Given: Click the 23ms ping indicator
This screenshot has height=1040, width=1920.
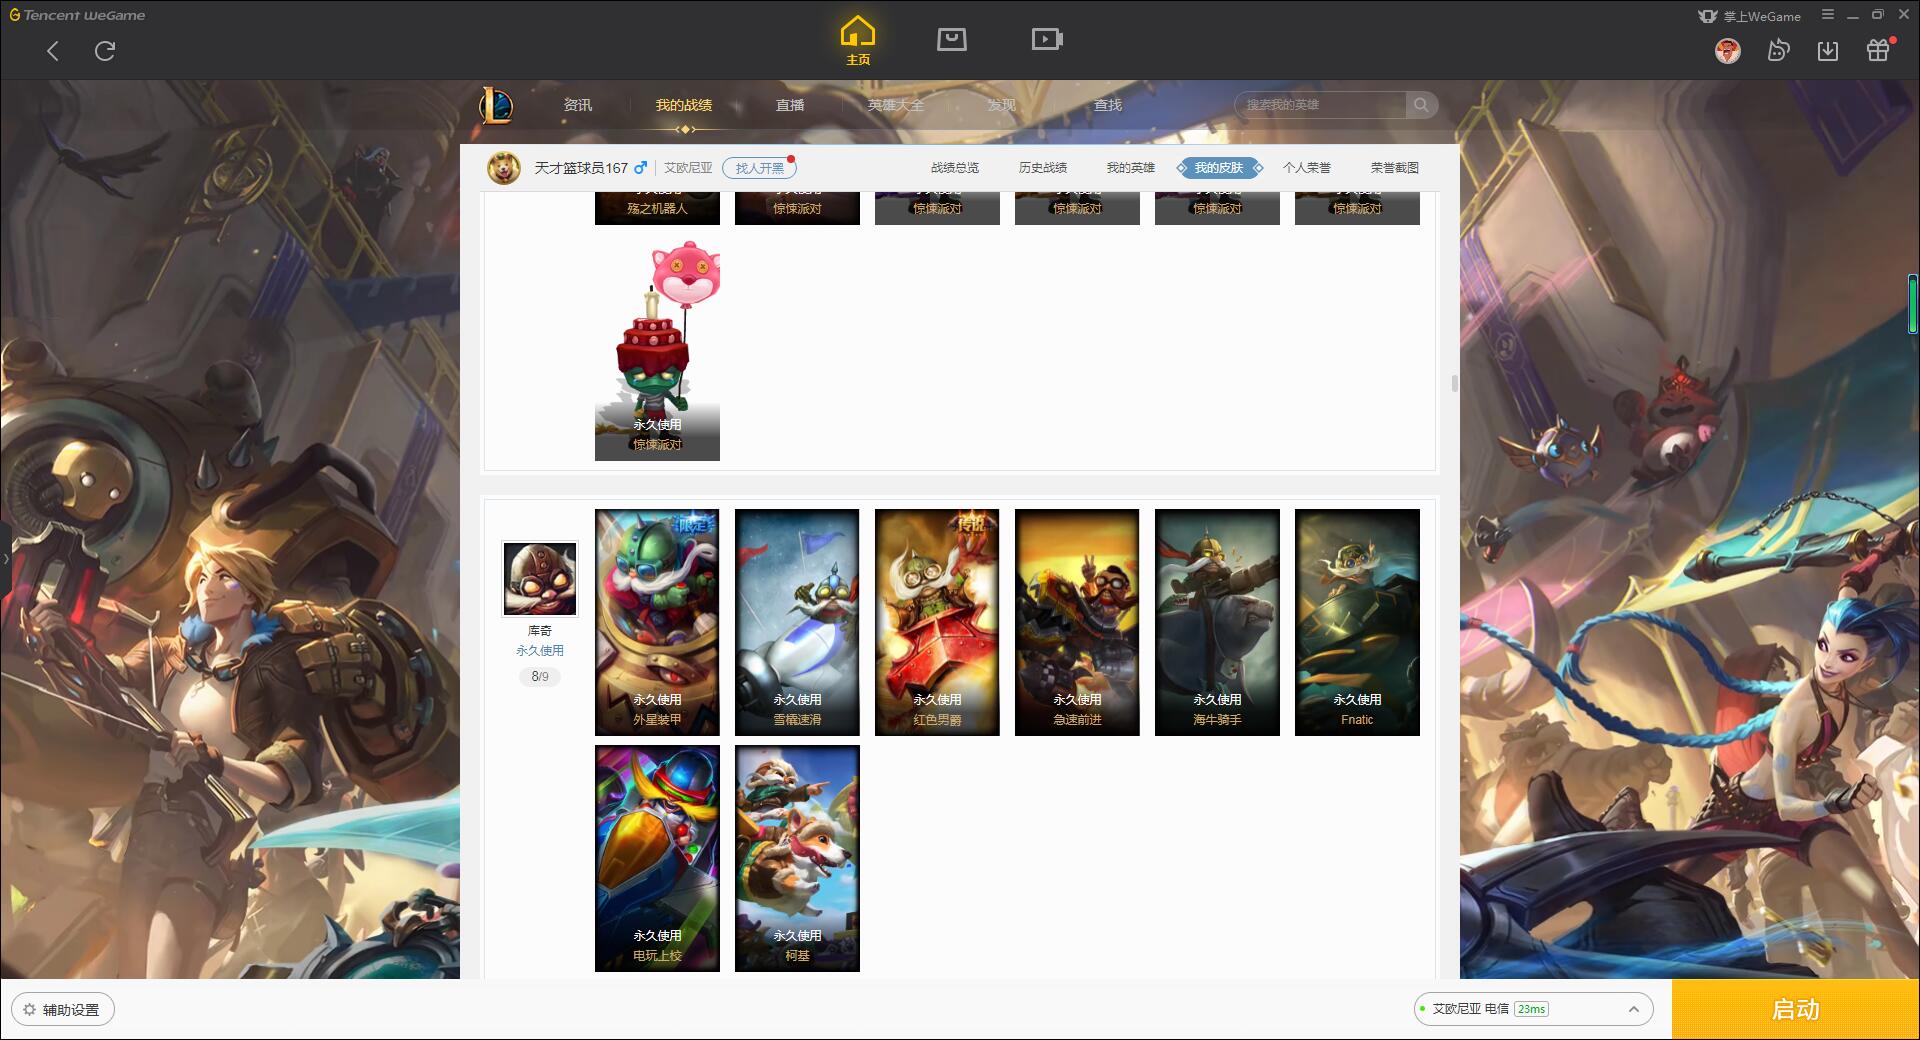Looking at the screenshot, I should pyautogui.click(x=1531, y=1009).
